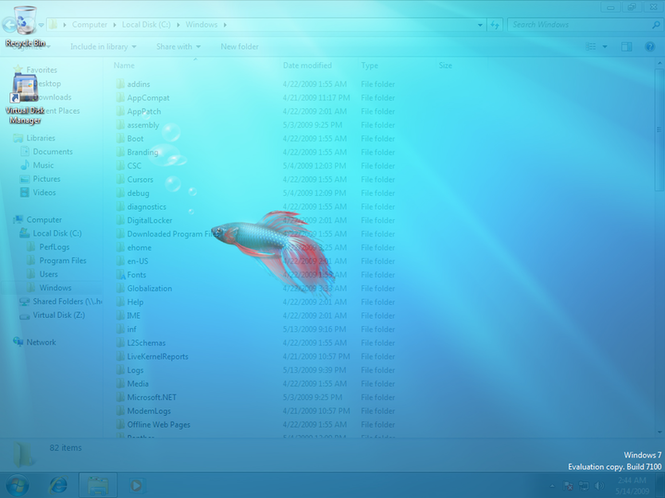Click the Type column header

(x=370, y=65)
